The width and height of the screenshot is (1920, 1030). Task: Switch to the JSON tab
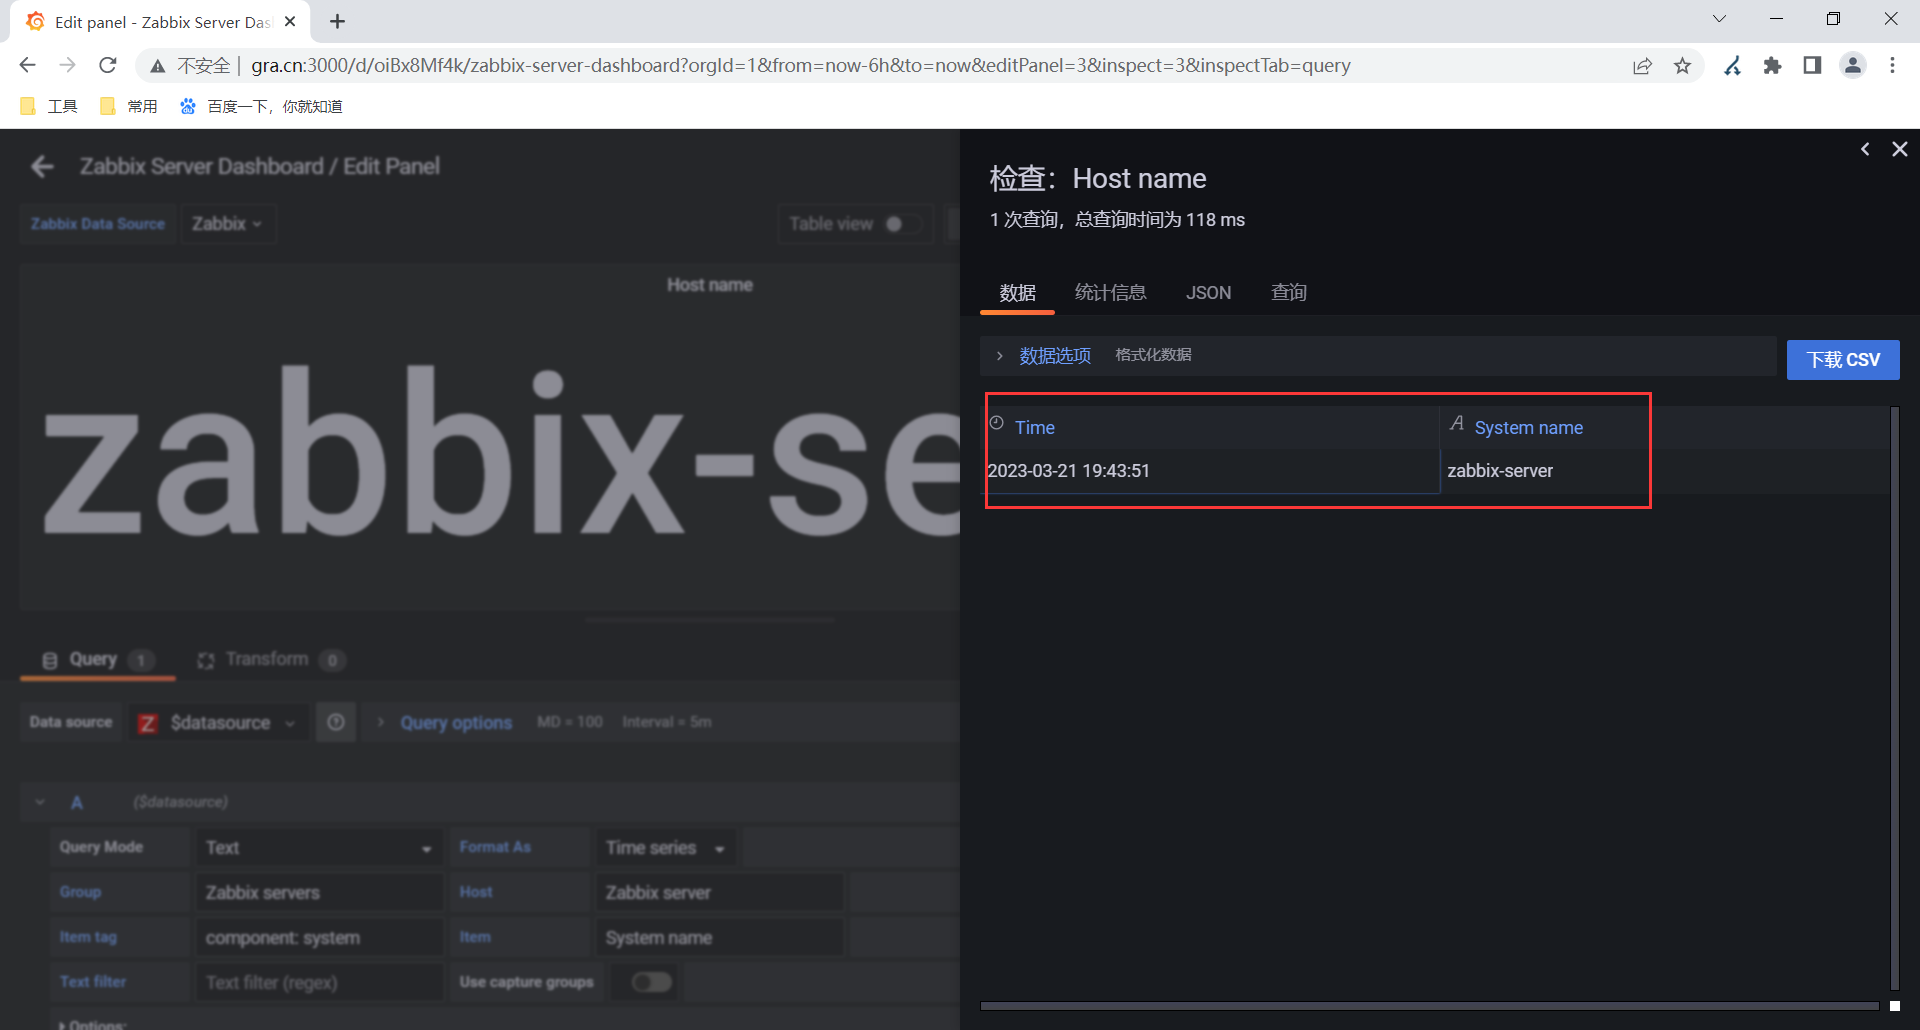(x=1208, y=293)
